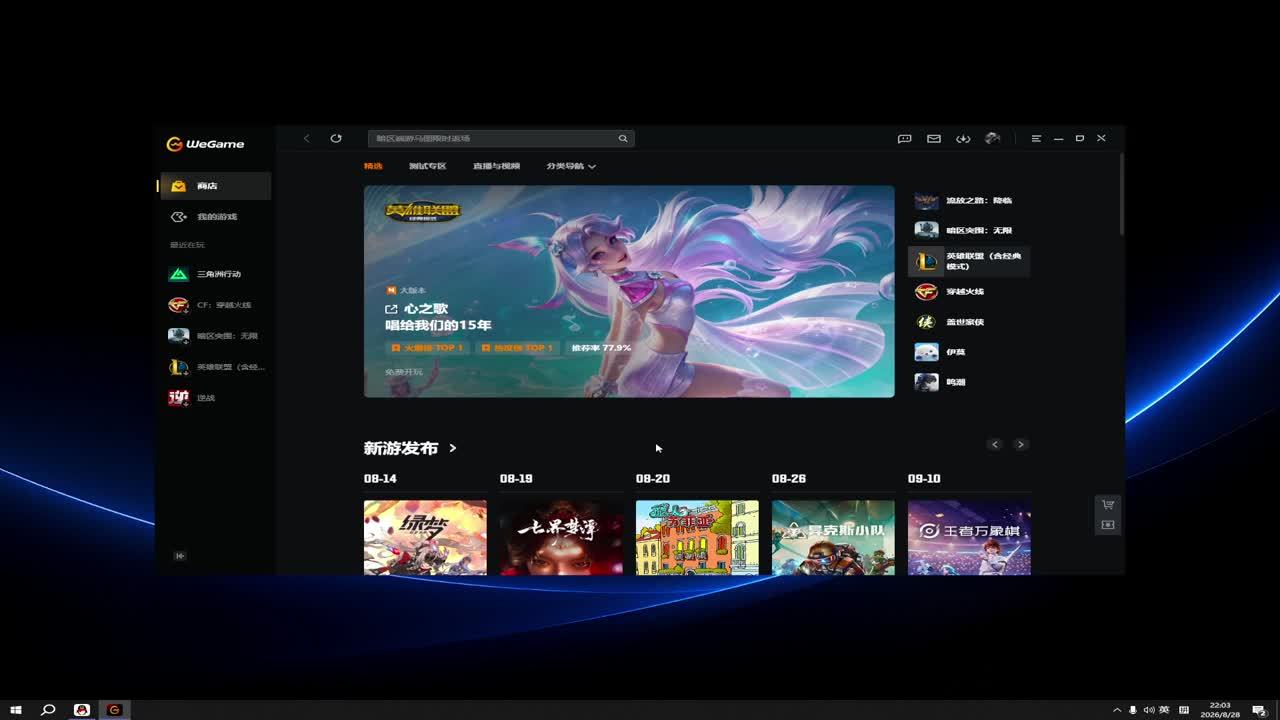This screenshot has height=720, width=1280.
Task: Switch to the 直播与视频 tab
Action: 496,166
